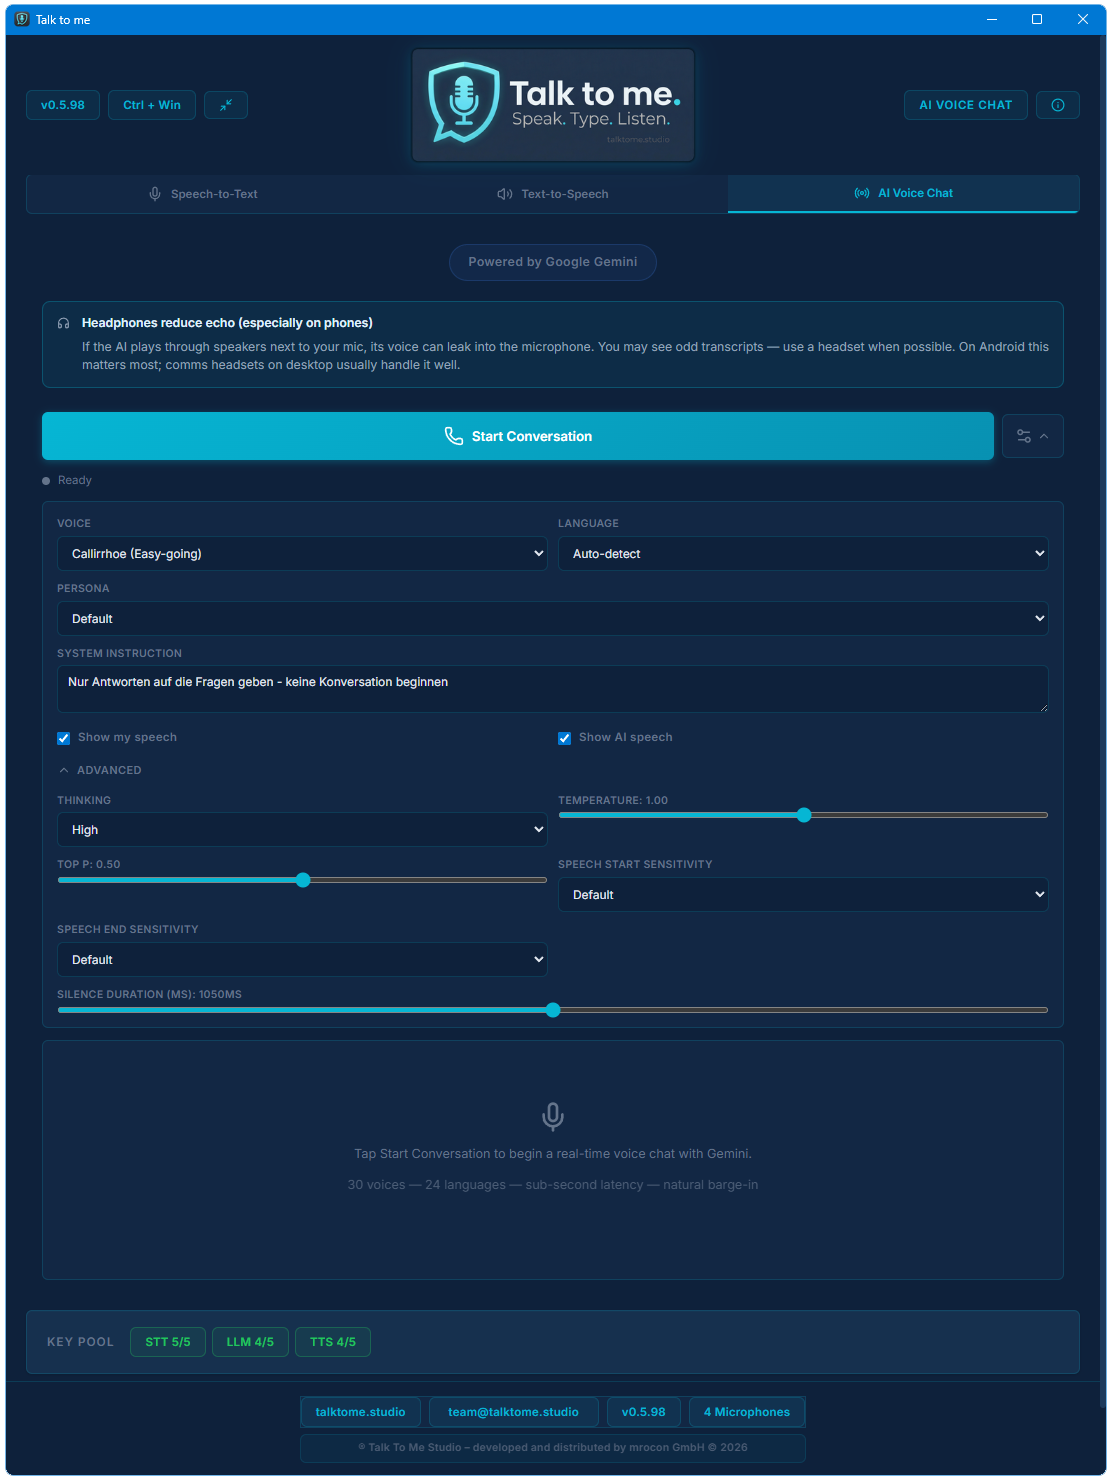This screenshot has width=1111, height=1480.
Task: Select the AI Voice Chat tab
Action: pyautogui.click(x=904, y=193)
